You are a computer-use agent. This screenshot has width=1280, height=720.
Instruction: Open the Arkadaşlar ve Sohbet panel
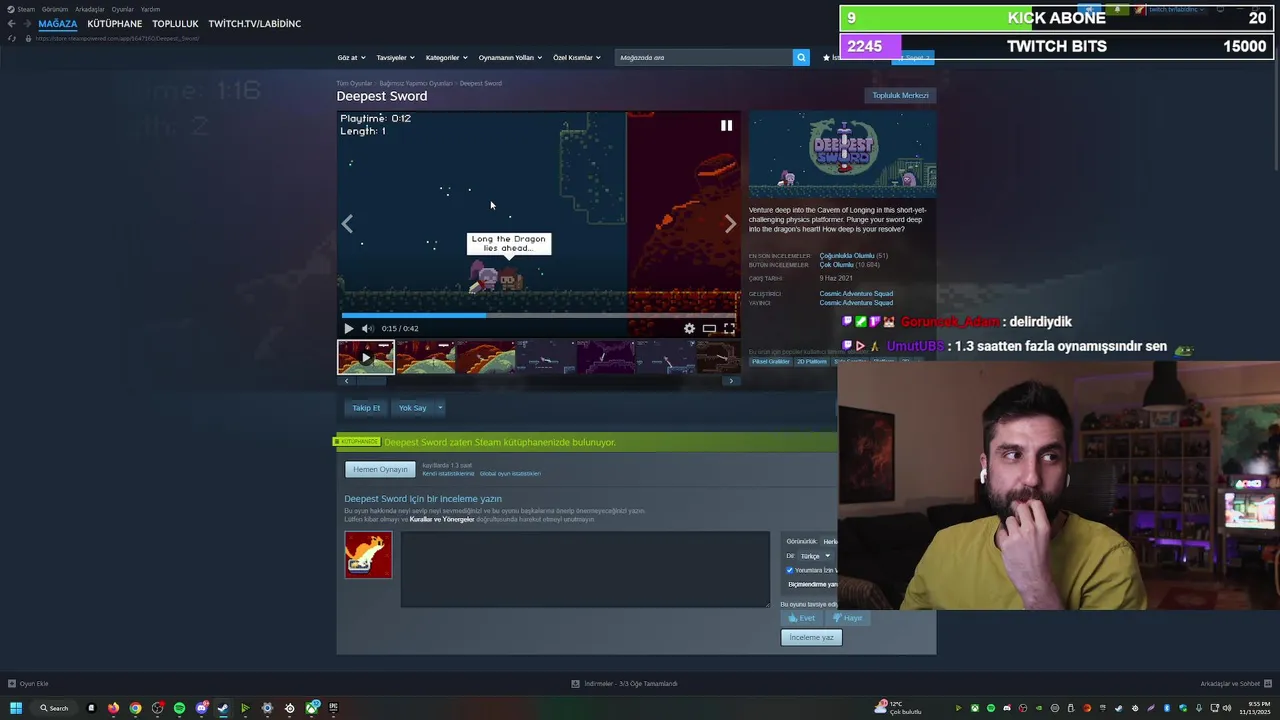tap(1236, 684)
